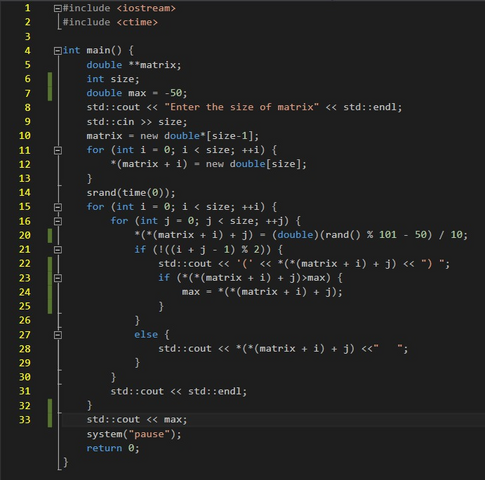Screen dimensions: 485x480
Task: Click on "std::cin" on line 9
Action: click(110, 122)
